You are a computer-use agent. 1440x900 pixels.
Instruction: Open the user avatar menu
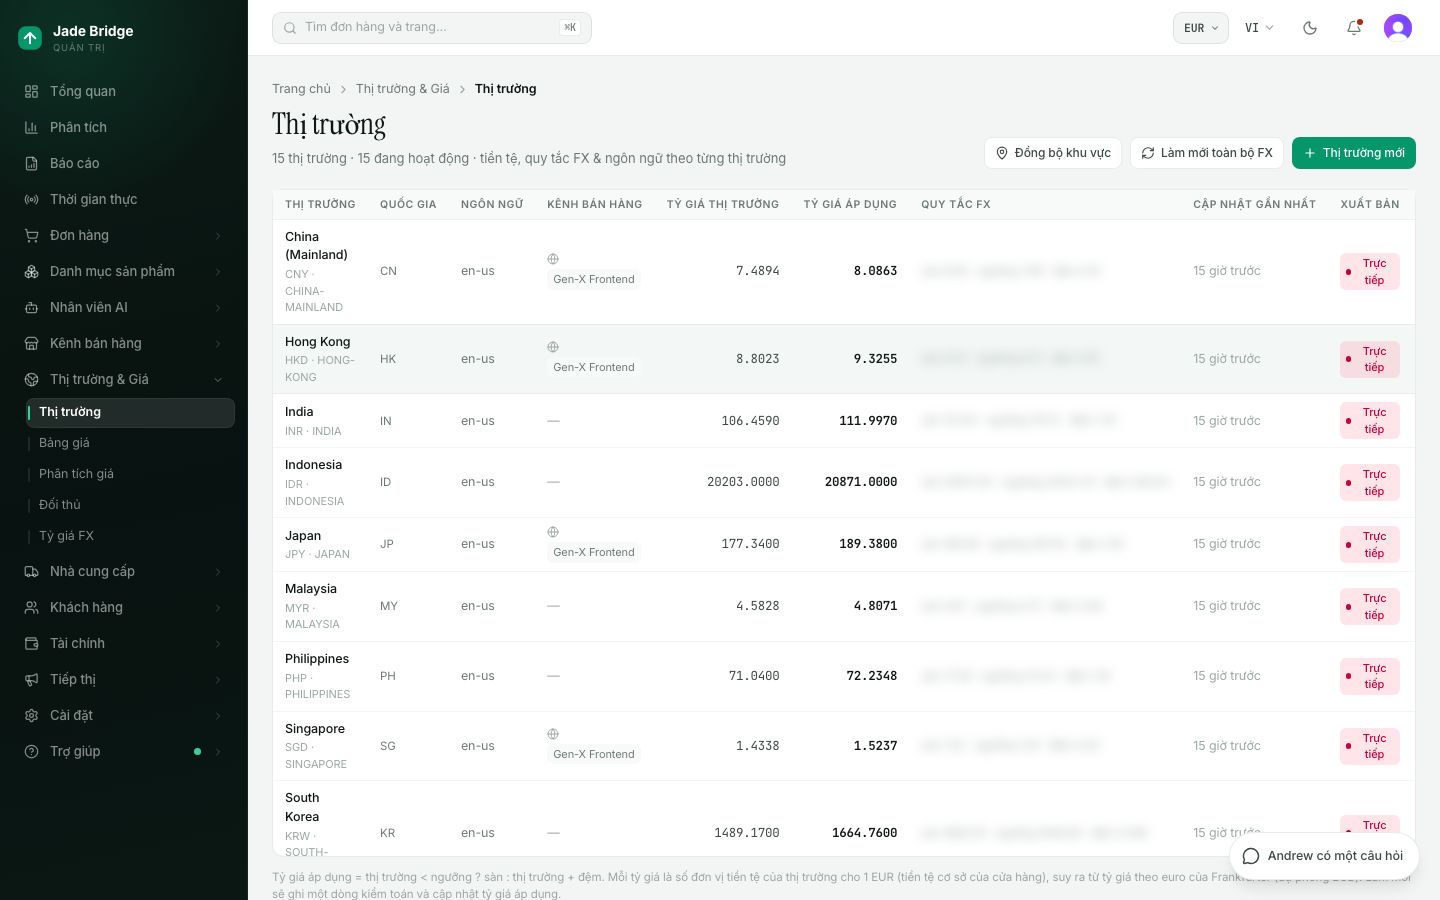pyautogui.click(x=1398, y=28)
